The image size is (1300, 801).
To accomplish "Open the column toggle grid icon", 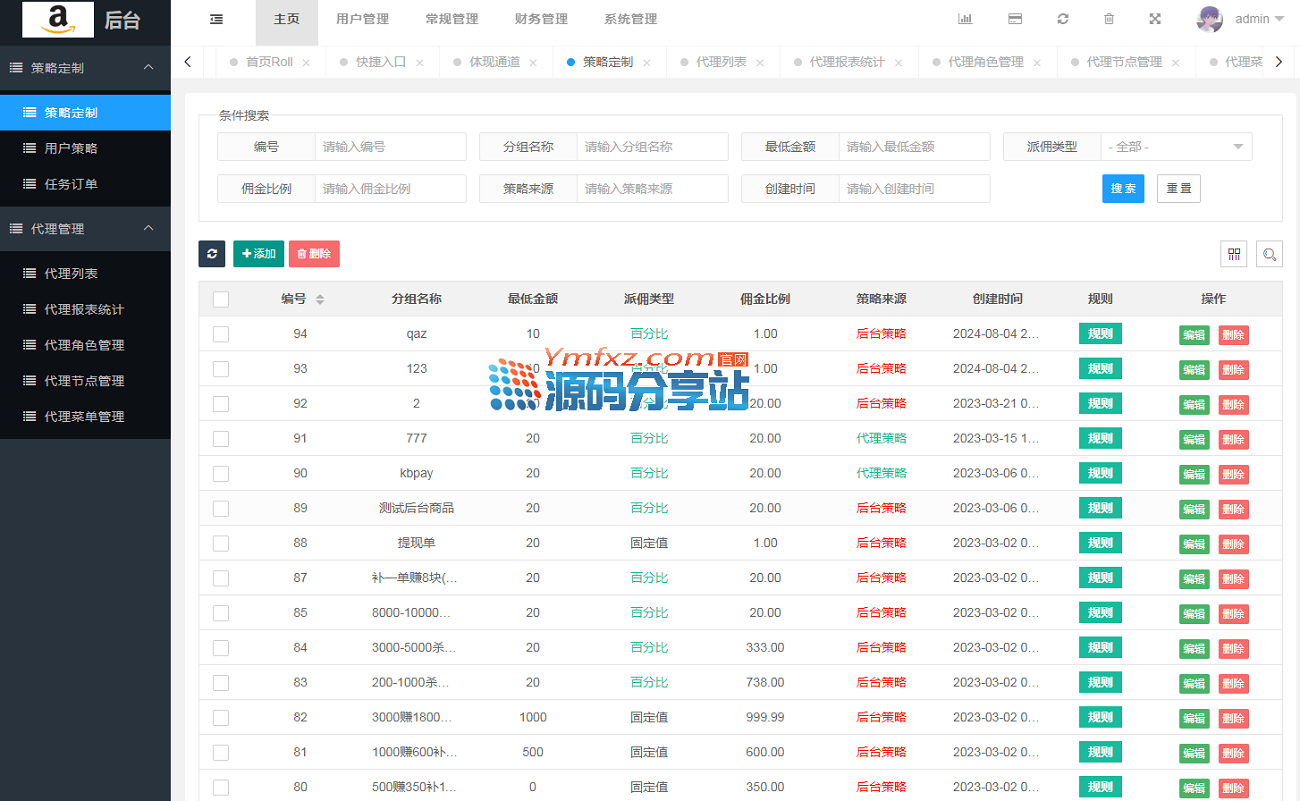I will (x=1234, y=254).
